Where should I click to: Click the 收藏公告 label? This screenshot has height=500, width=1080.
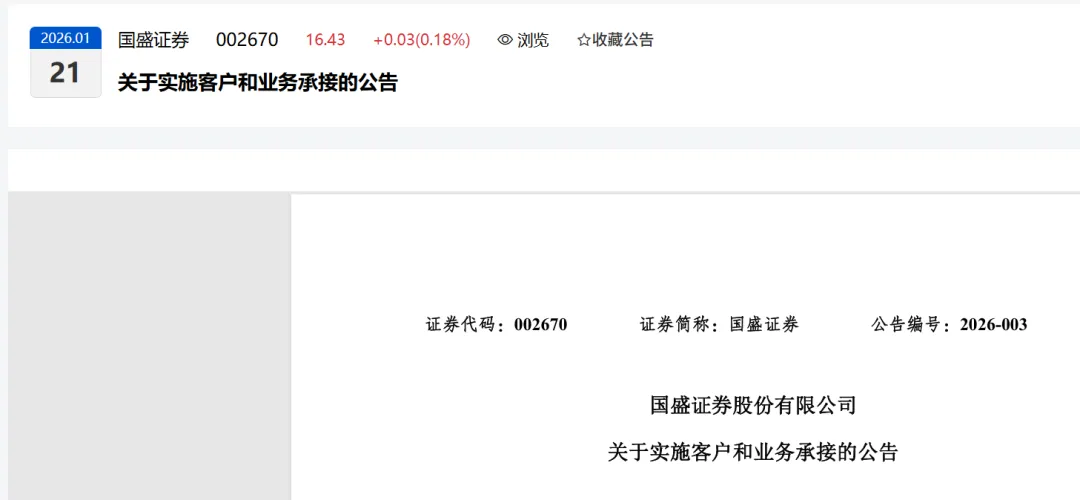pos(623,40)
